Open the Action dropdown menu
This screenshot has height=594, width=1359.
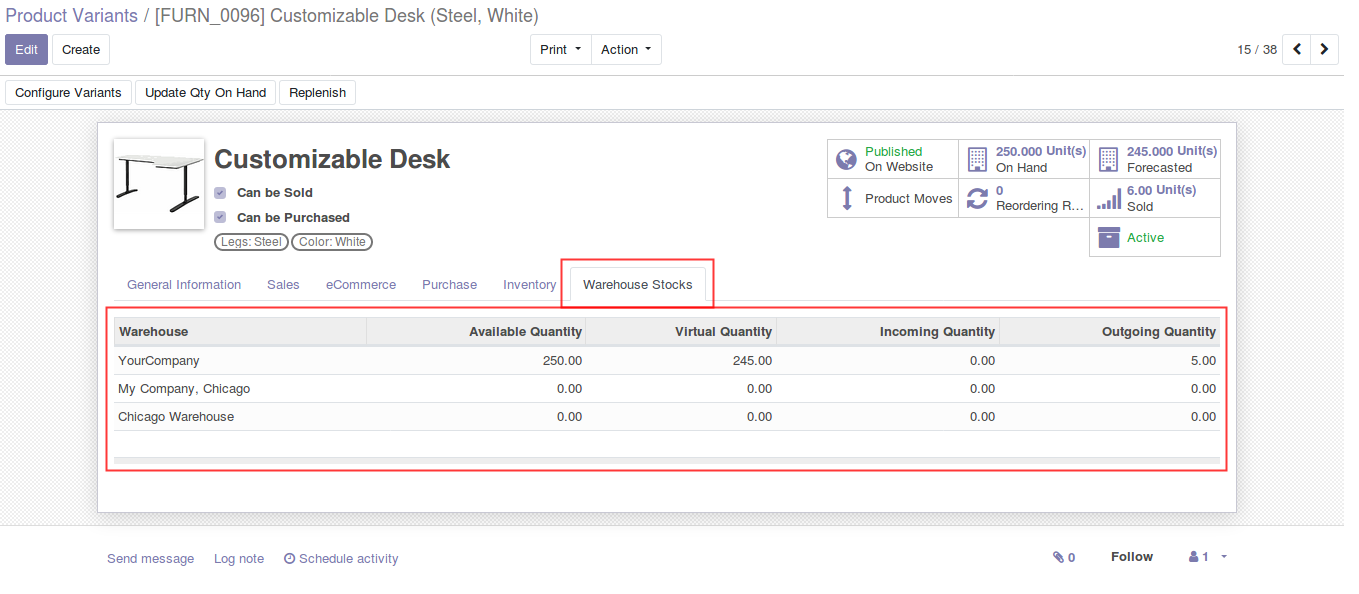(626, 50)
